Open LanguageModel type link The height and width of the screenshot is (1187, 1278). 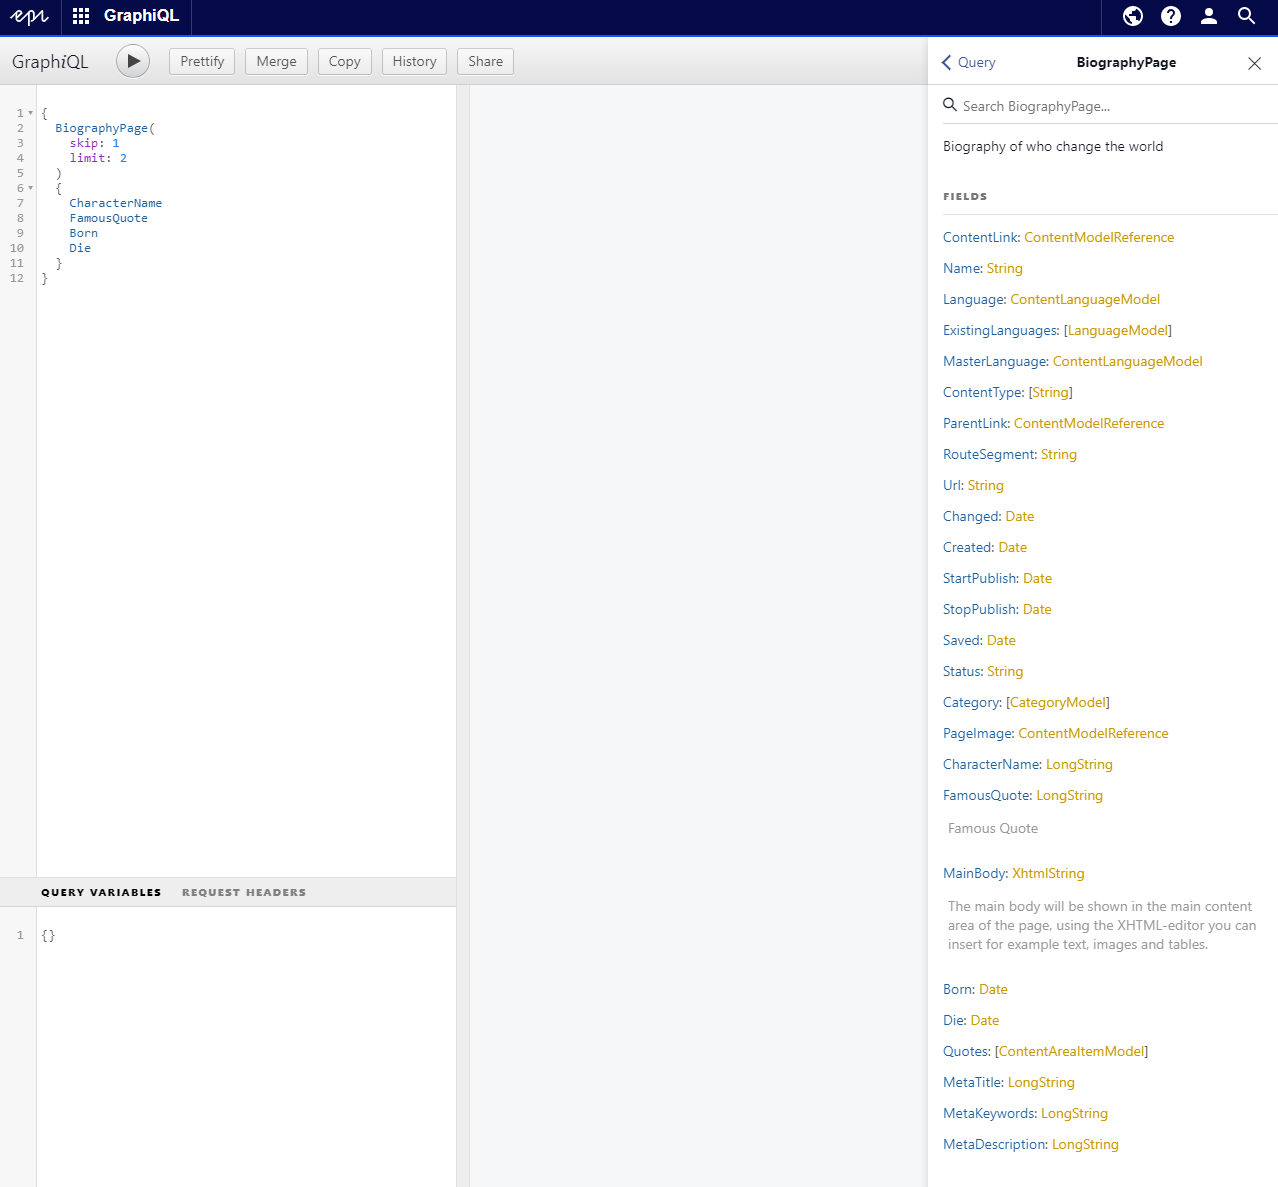click(x=1118, y=330)
